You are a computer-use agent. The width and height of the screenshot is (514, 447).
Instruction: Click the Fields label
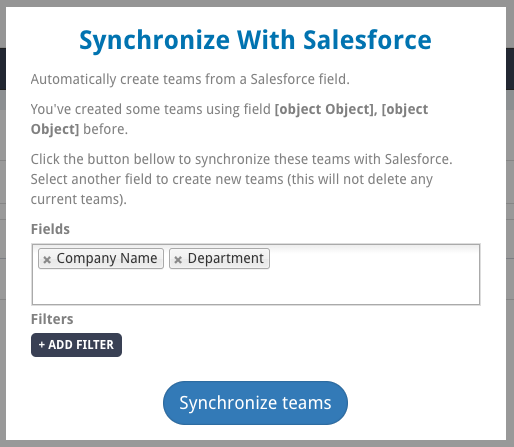click(50, 229)
